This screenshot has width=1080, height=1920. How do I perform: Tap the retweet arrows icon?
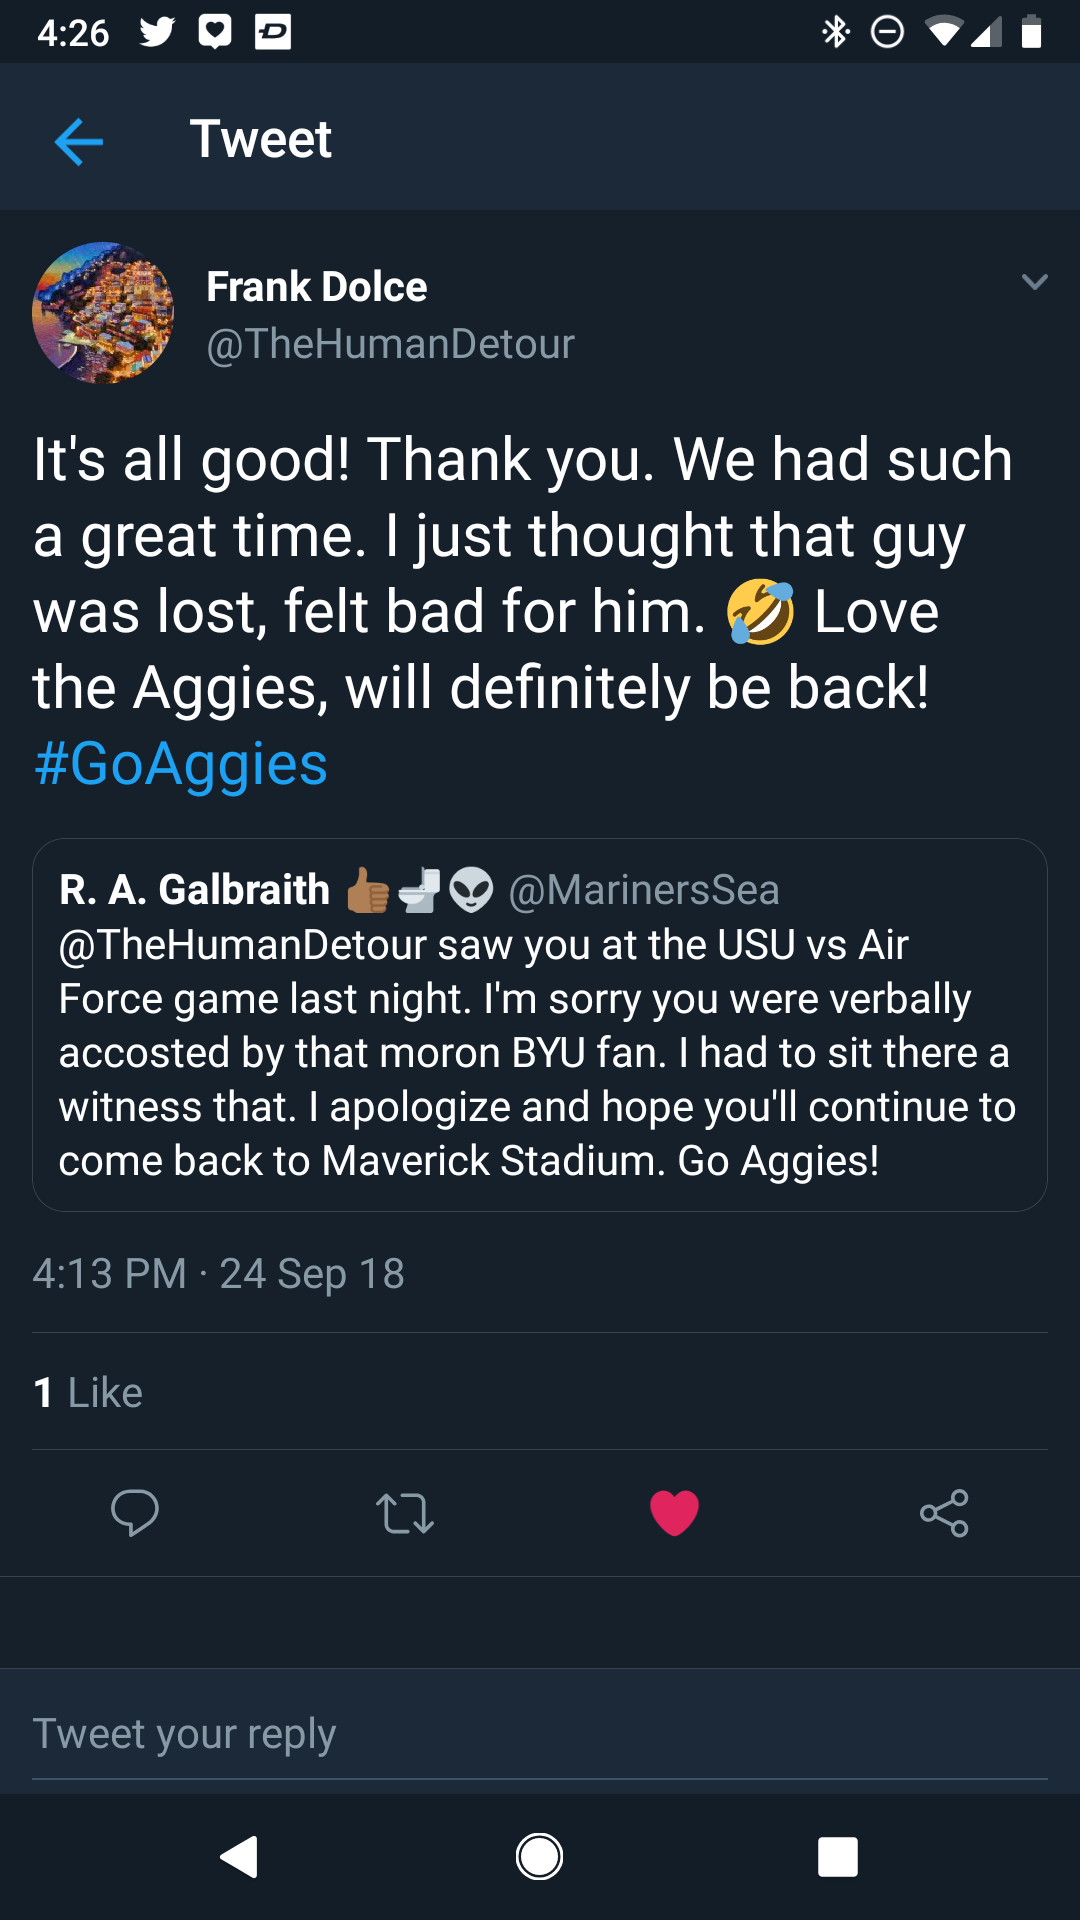[405, 1513]
